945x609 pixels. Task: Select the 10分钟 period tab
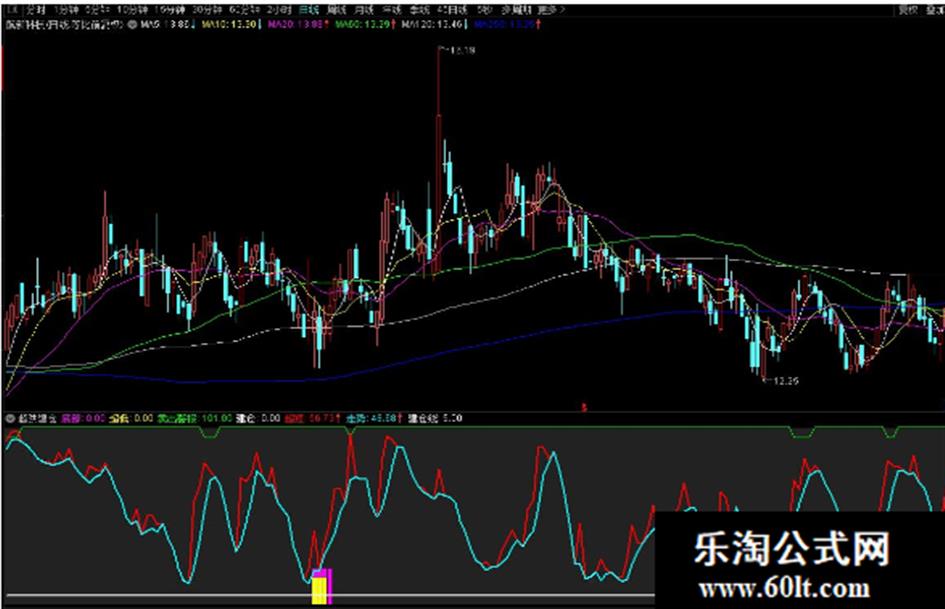tap(131, 10)
